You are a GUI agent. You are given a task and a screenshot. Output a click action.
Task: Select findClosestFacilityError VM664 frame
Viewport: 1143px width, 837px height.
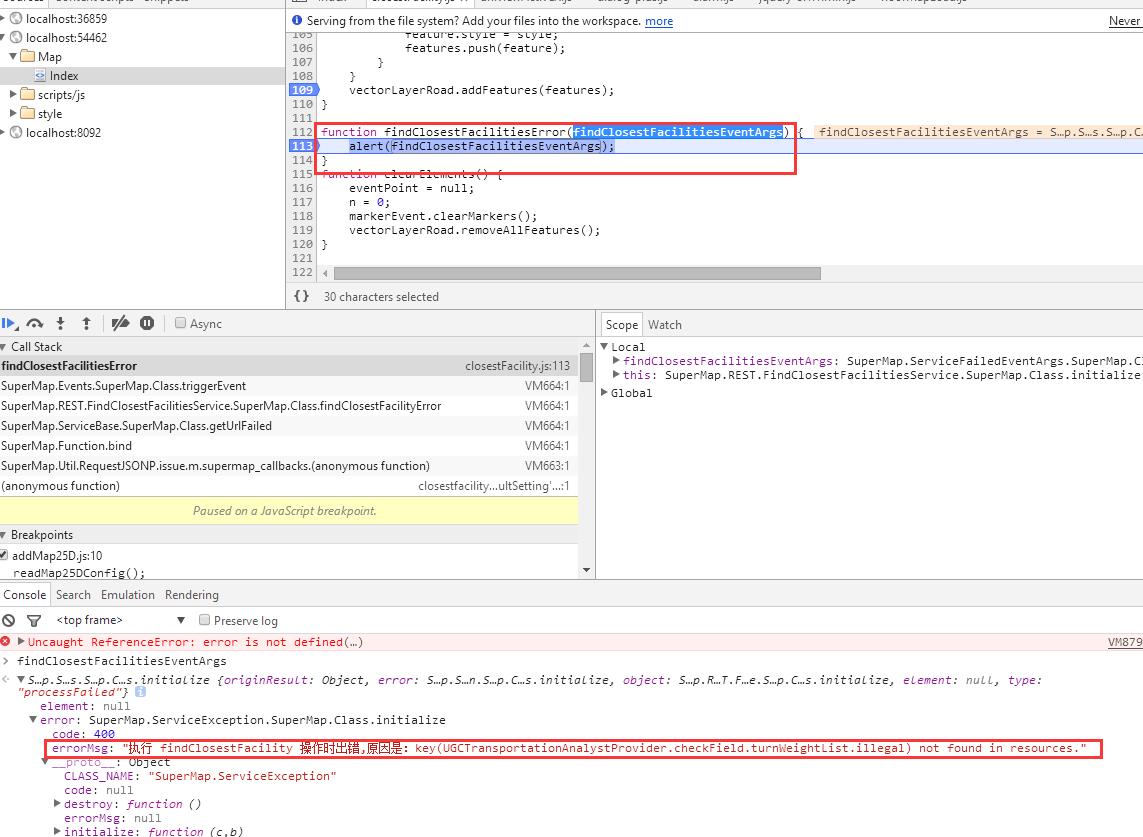(x=289, y=406)
